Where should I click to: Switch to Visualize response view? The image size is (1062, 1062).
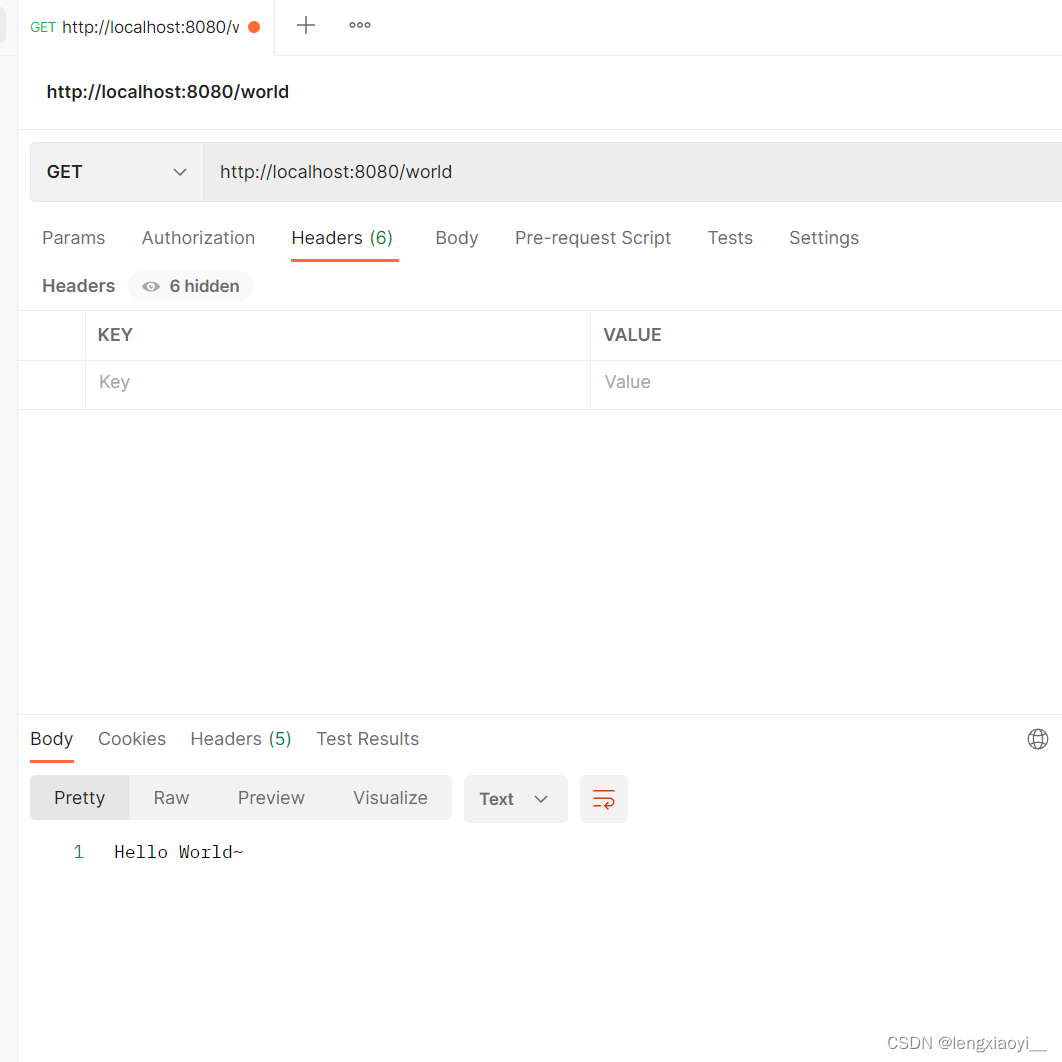(390, 798)
